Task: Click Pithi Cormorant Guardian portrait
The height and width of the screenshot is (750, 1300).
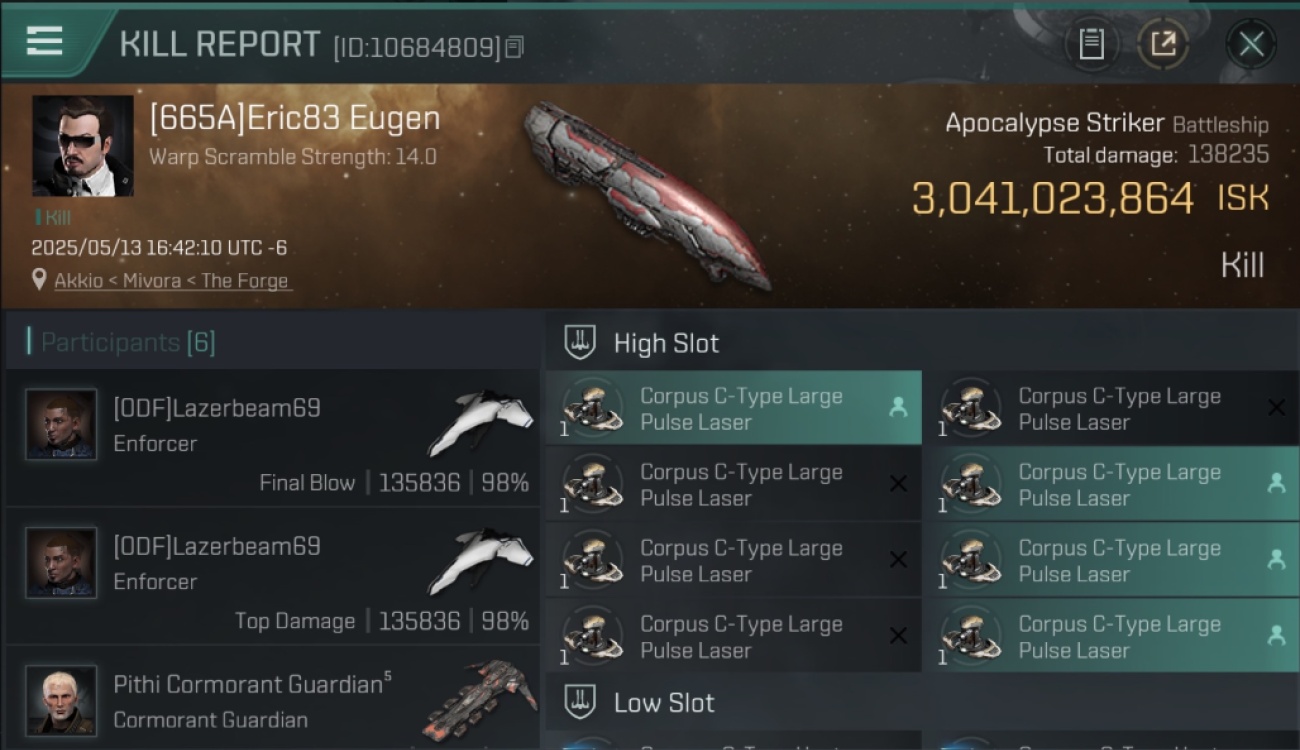Action: click(x=62, y=701)
